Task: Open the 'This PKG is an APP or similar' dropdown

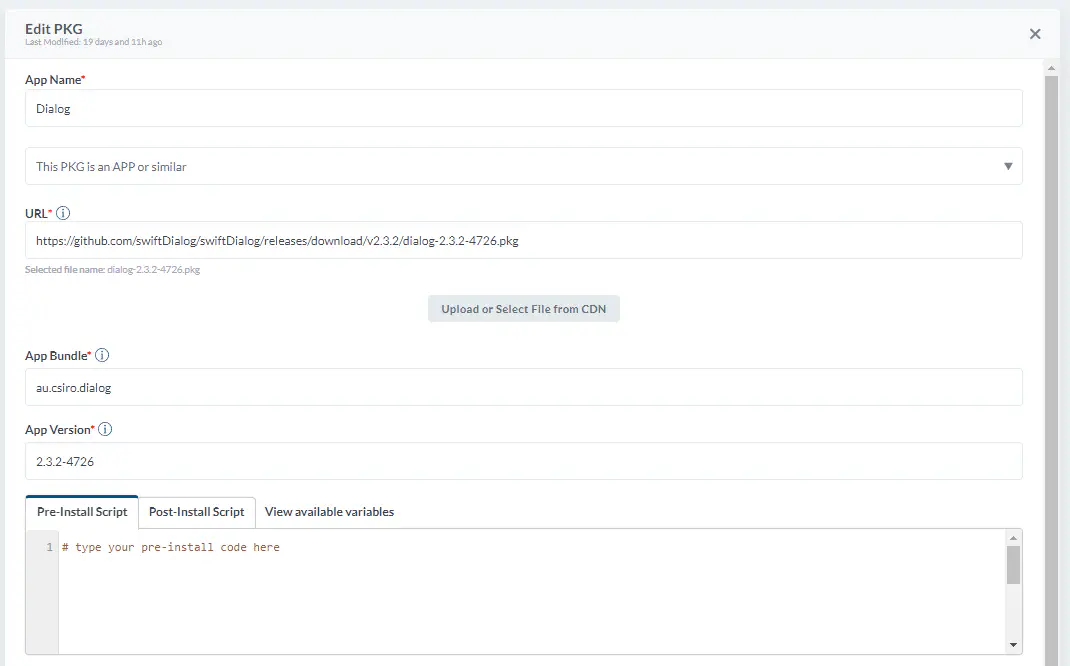Action: [x=523, y=167]
